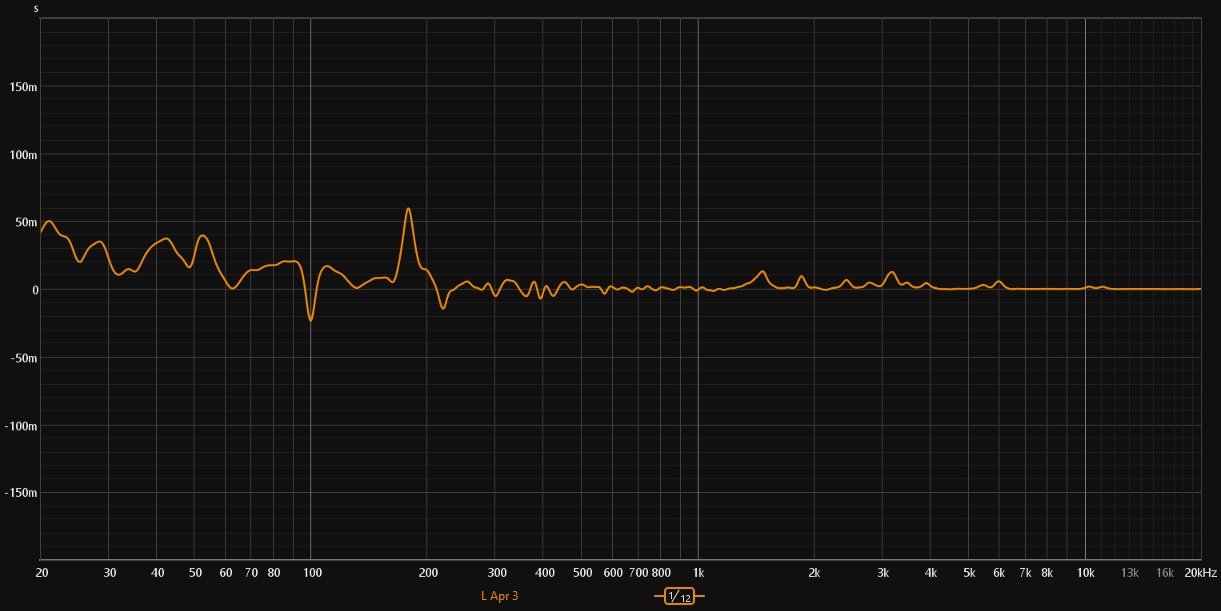Image resolution: width=1221 pixels, height=611 pixels.
Task: Click the '100m' y-axis label
Action: [24, 155]
